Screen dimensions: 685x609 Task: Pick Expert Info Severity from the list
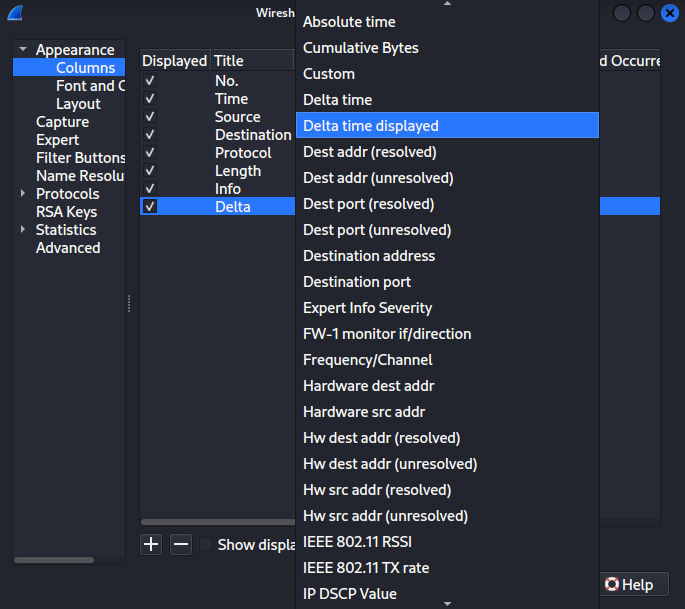(367, 308)
